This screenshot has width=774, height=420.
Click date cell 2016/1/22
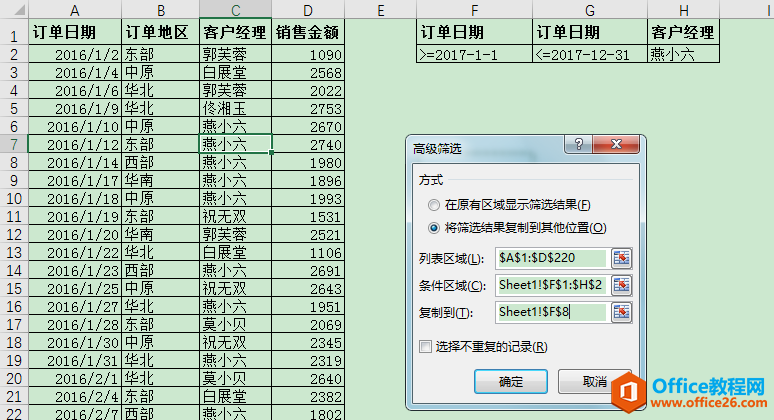[x=75, y=252]
